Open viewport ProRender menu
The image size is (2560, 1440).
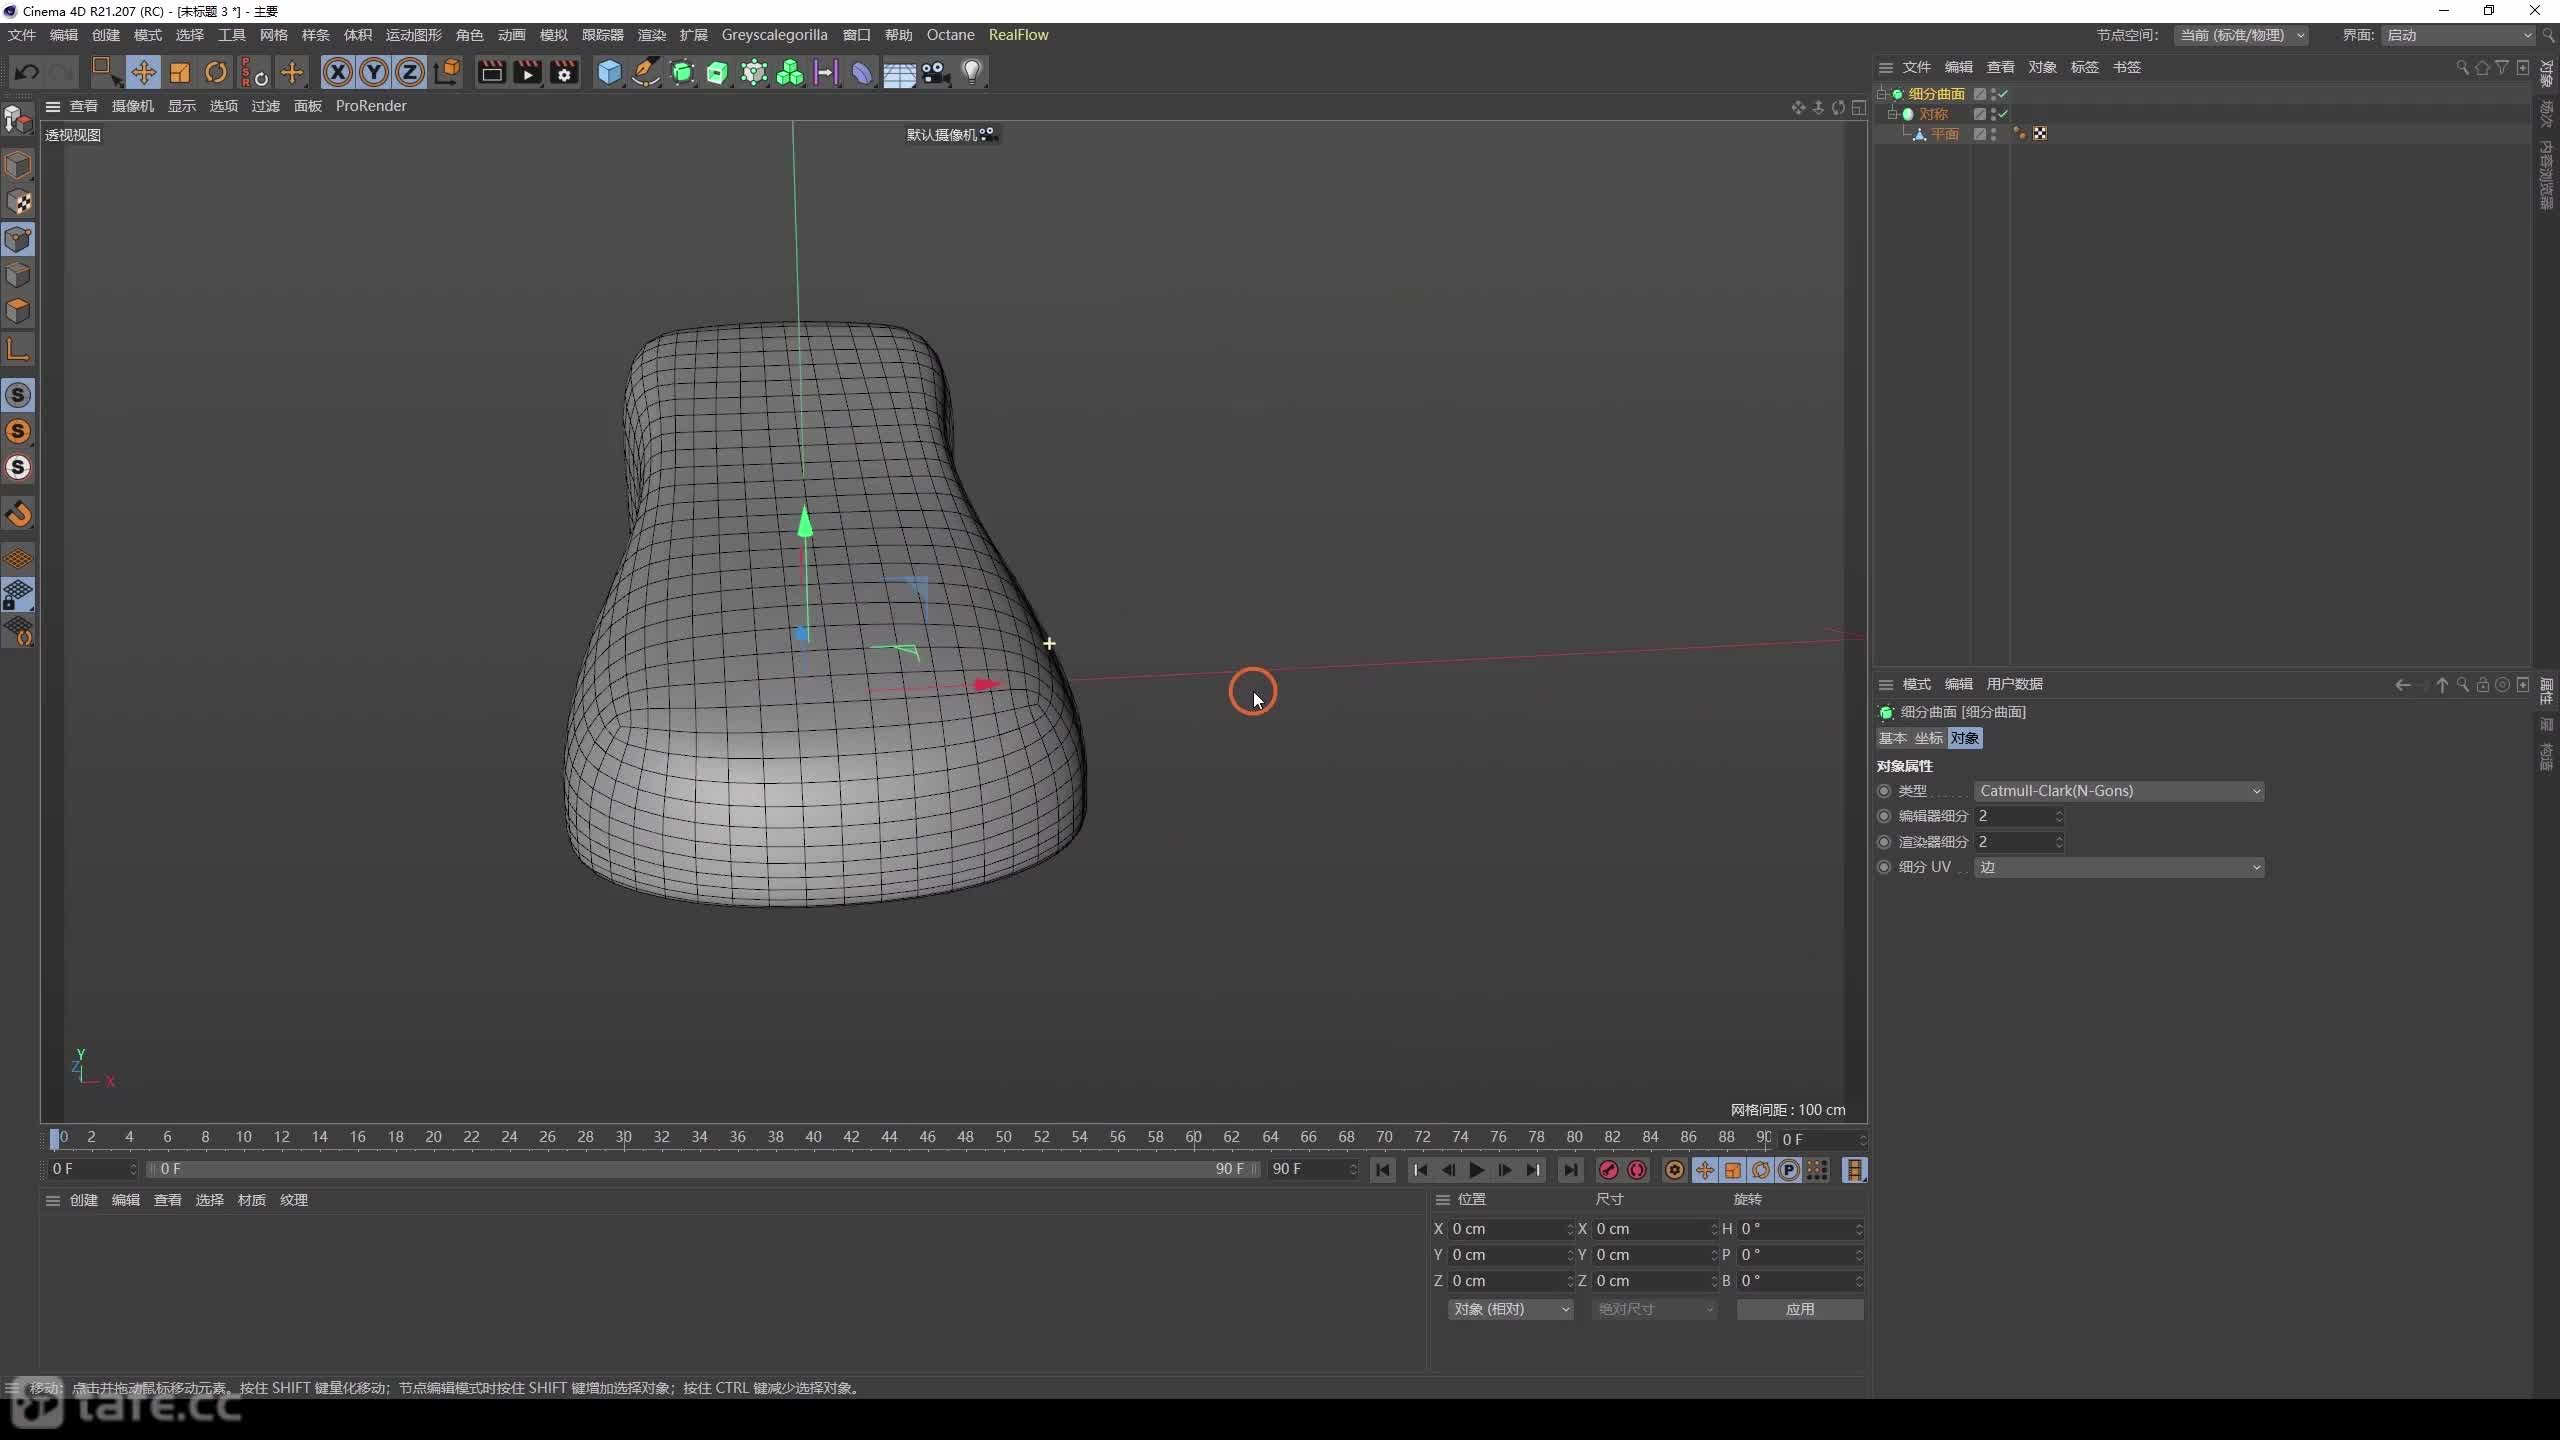tap(371, 106)
